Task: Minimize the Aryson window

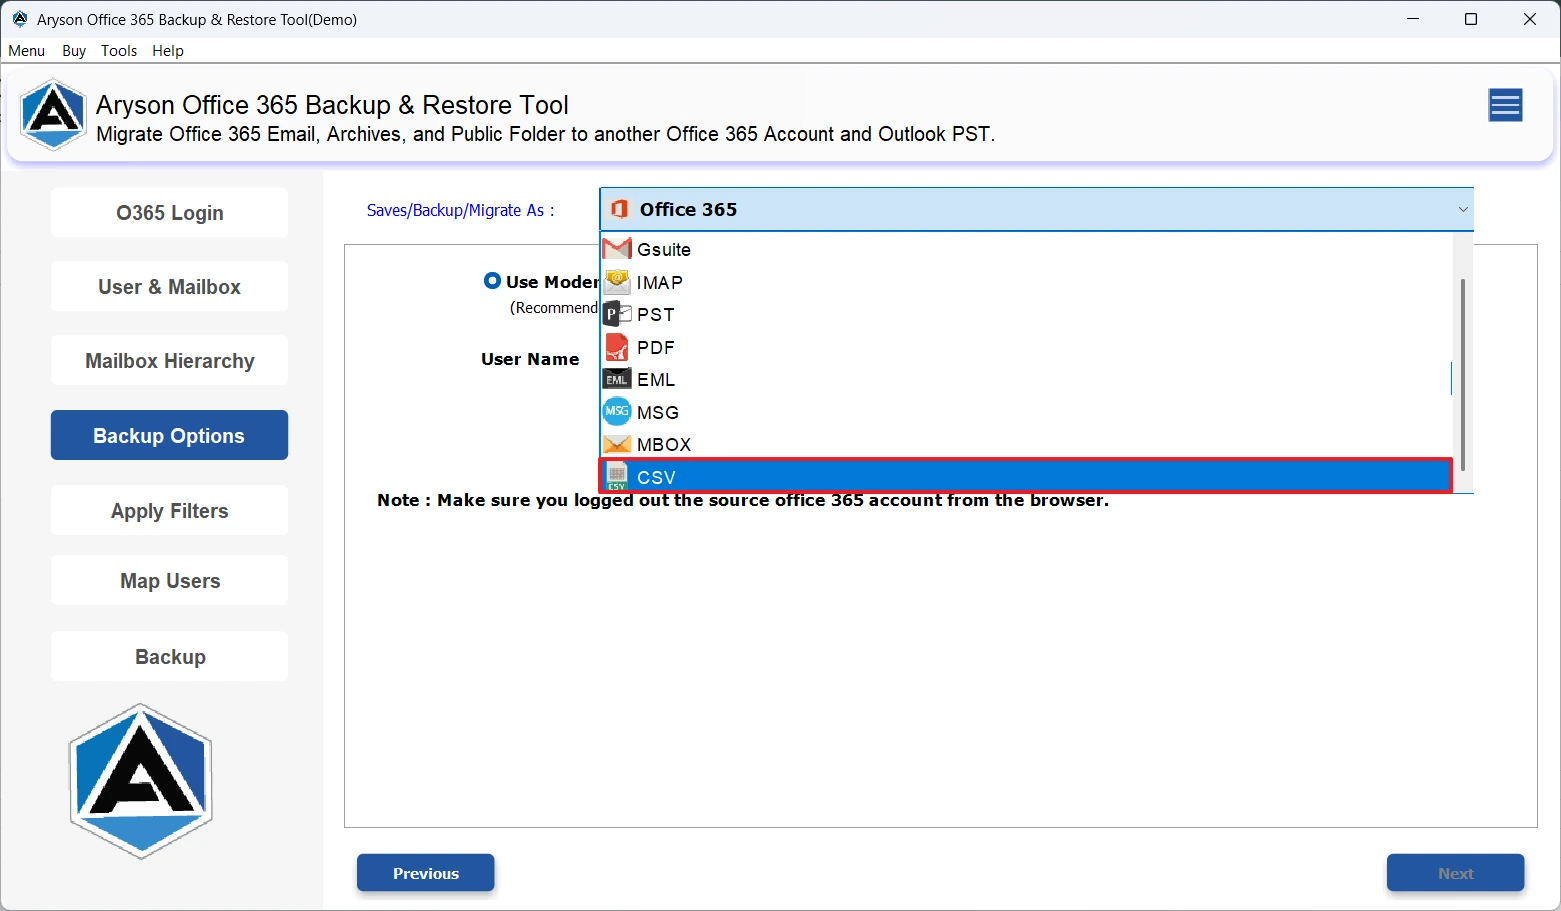Action: [1413, 19]
